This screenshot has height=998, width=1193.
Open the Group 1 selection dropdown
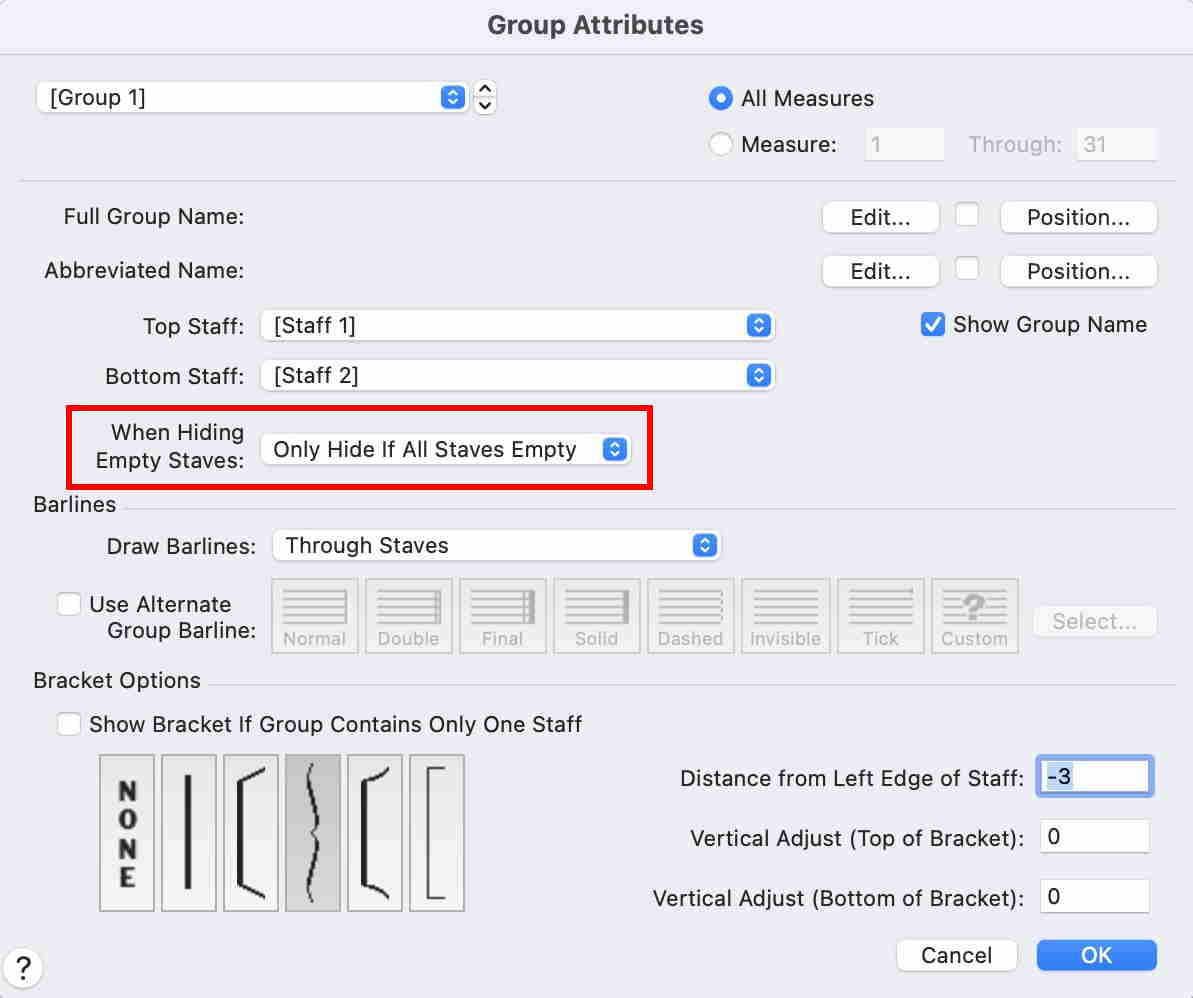click(x=252, y=98)
